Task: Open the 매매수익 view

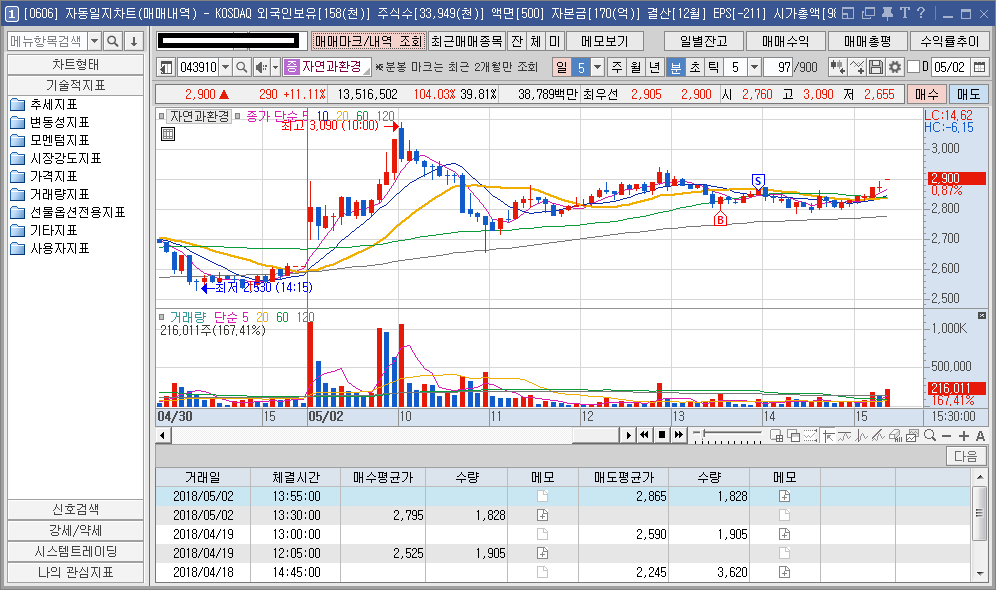Action: [x=786, y=41]
